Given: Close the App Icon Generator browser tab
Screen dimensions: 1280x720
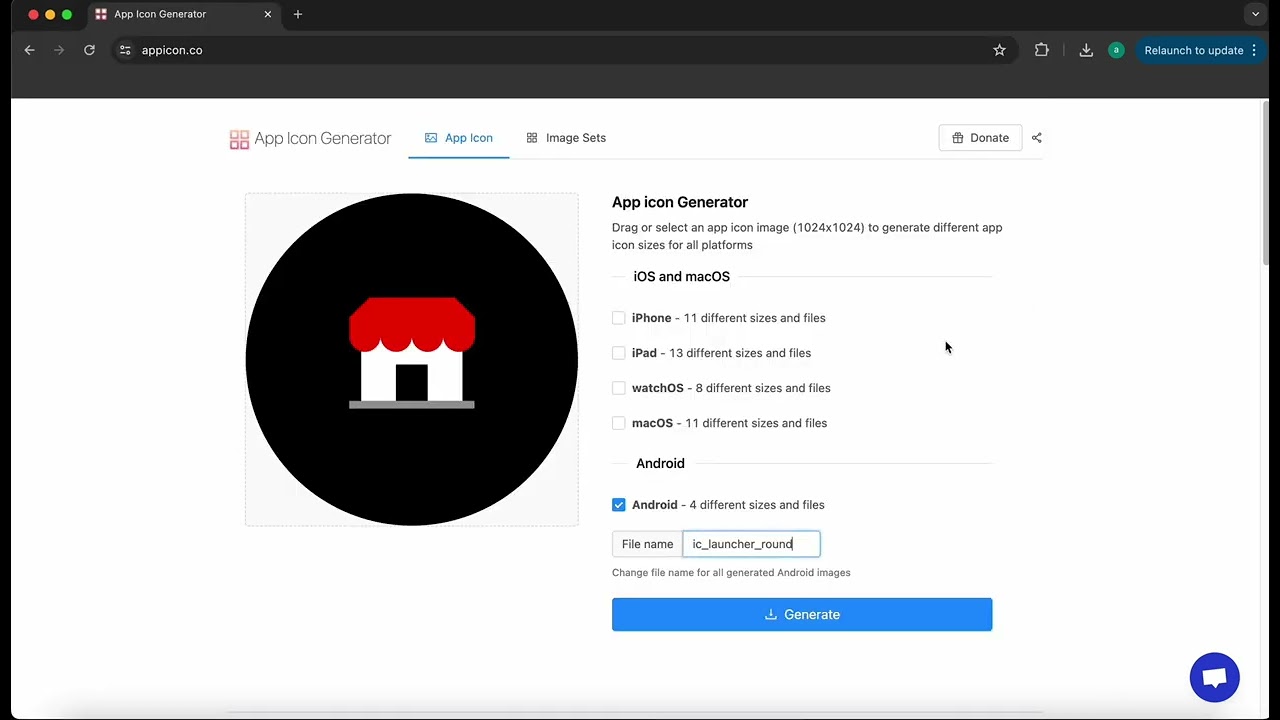Looking at the screenshot, I should coord(268,14).
